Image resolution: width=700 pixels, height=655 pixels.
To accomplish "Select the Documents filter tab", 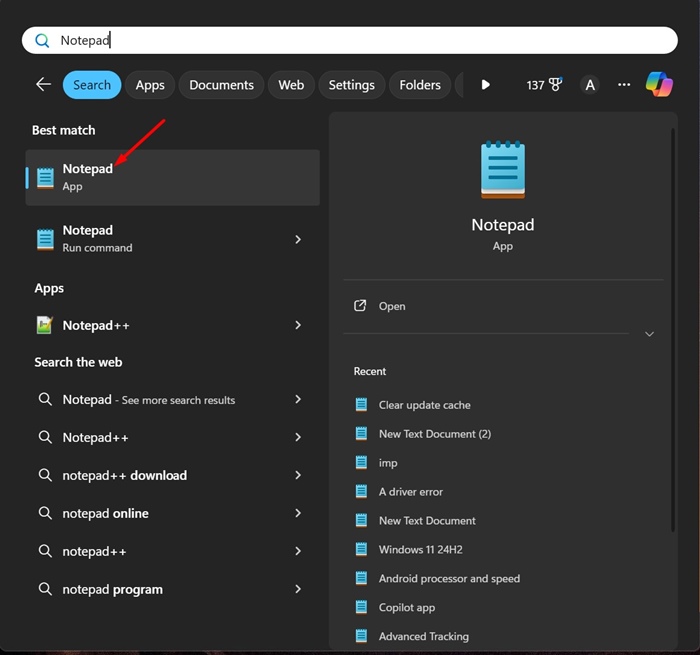I will [221, 85].
